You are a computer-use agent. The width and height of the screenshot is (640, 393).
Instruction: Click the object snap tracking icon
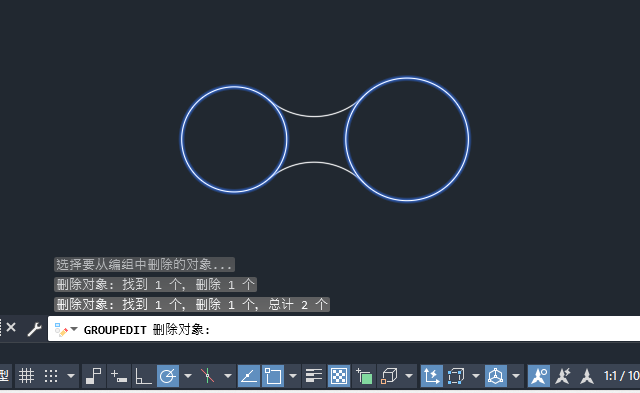click(x=249, y=375)
